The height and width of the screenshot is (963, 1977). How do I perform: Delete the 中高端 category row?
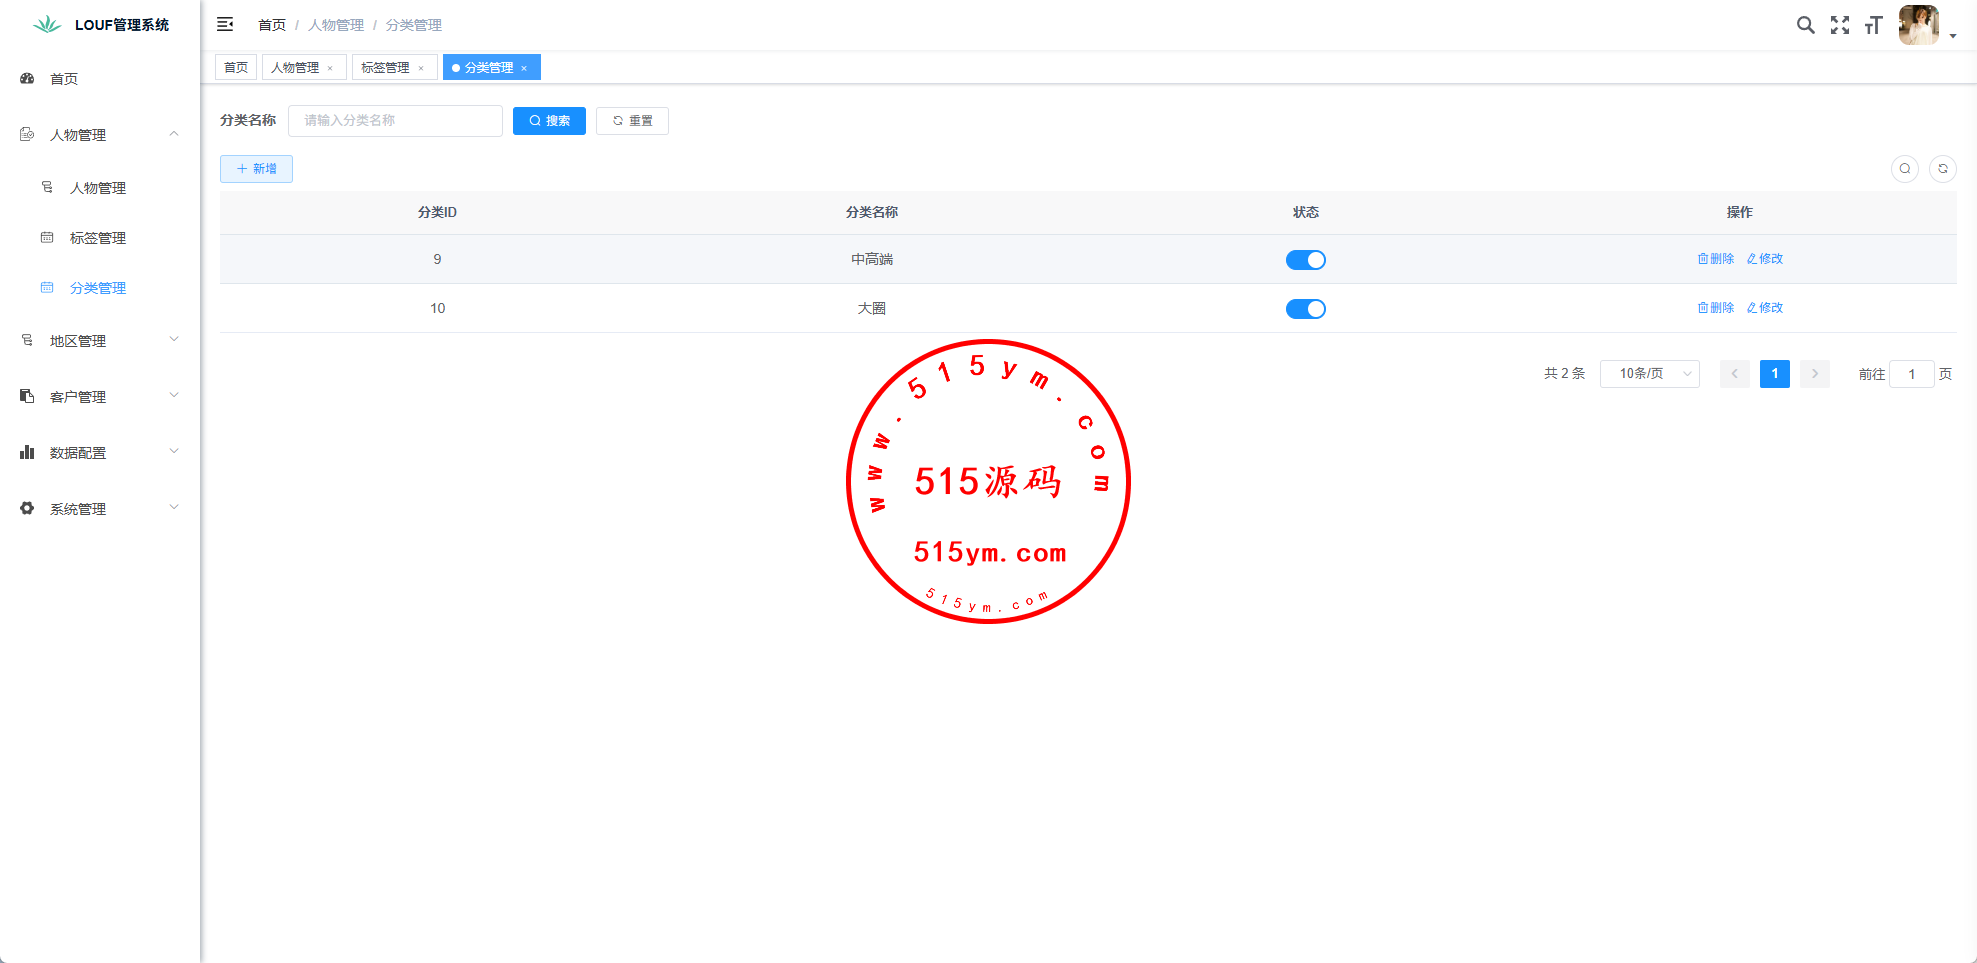click(x=1715, y=259)
